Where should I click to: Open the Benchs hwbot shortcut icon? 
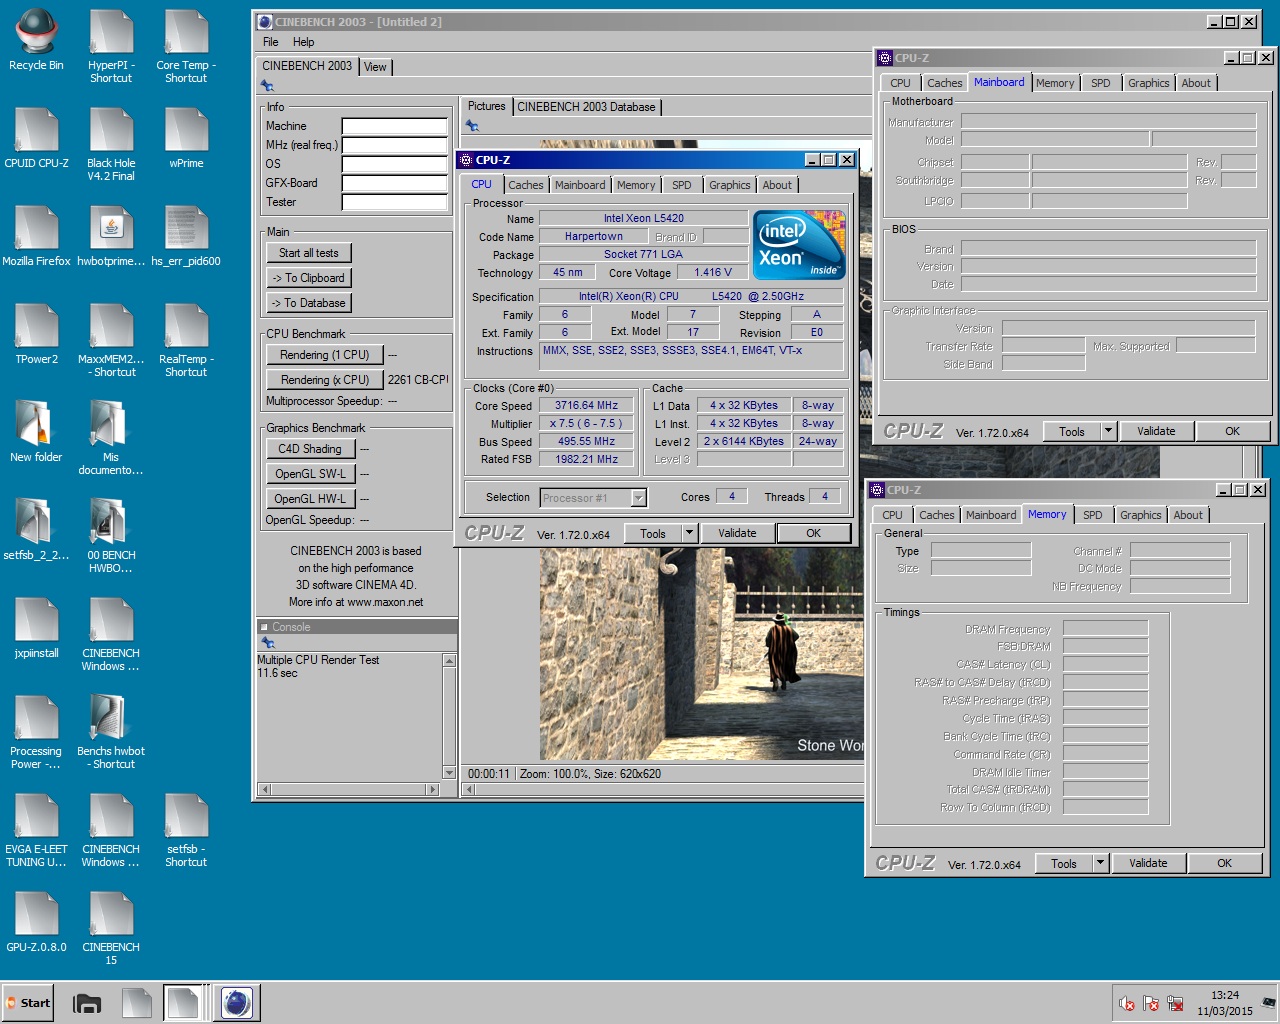110,732
